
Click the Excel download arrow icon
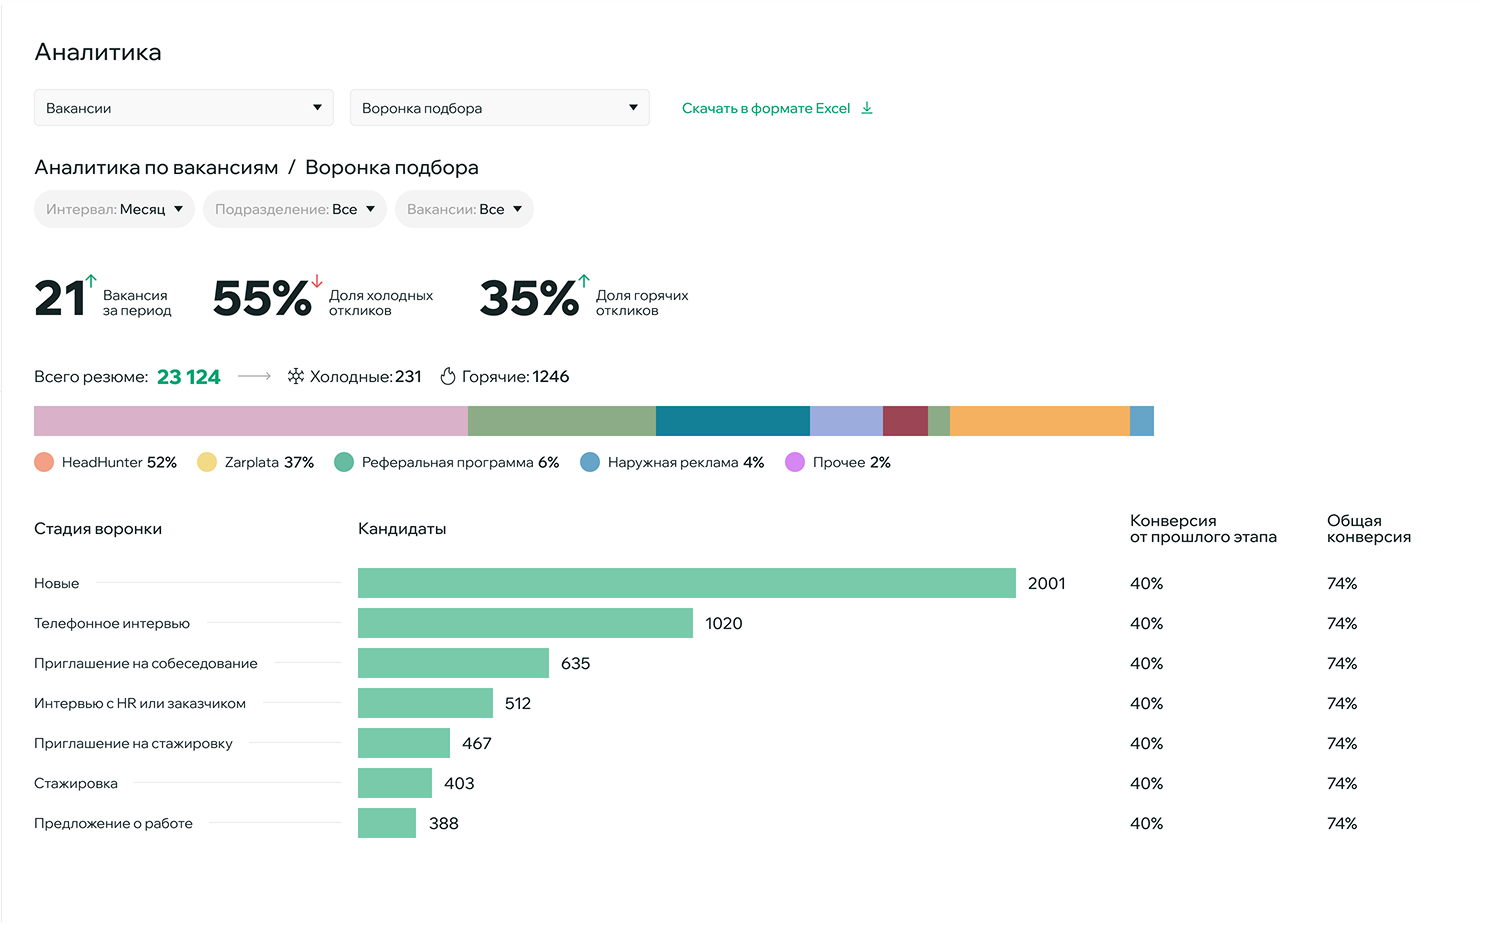867,108
